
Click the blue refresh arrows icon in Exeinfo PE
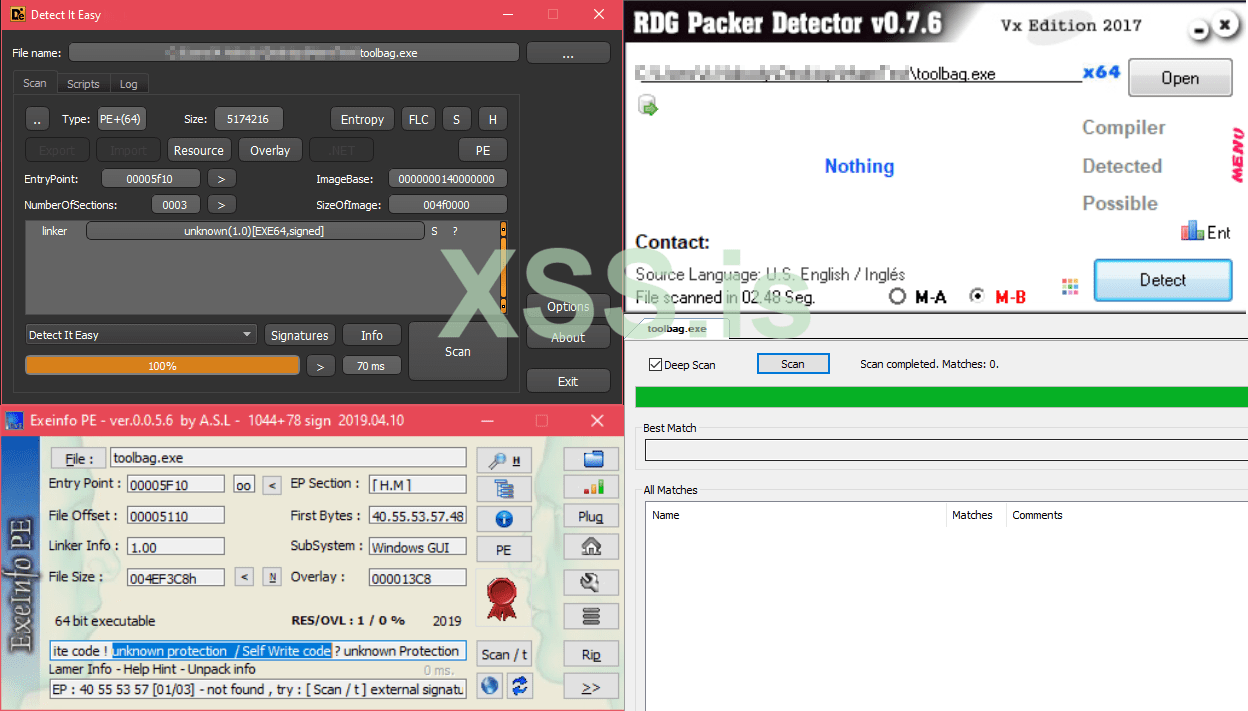pyautogui.click(x=519, y=686)
